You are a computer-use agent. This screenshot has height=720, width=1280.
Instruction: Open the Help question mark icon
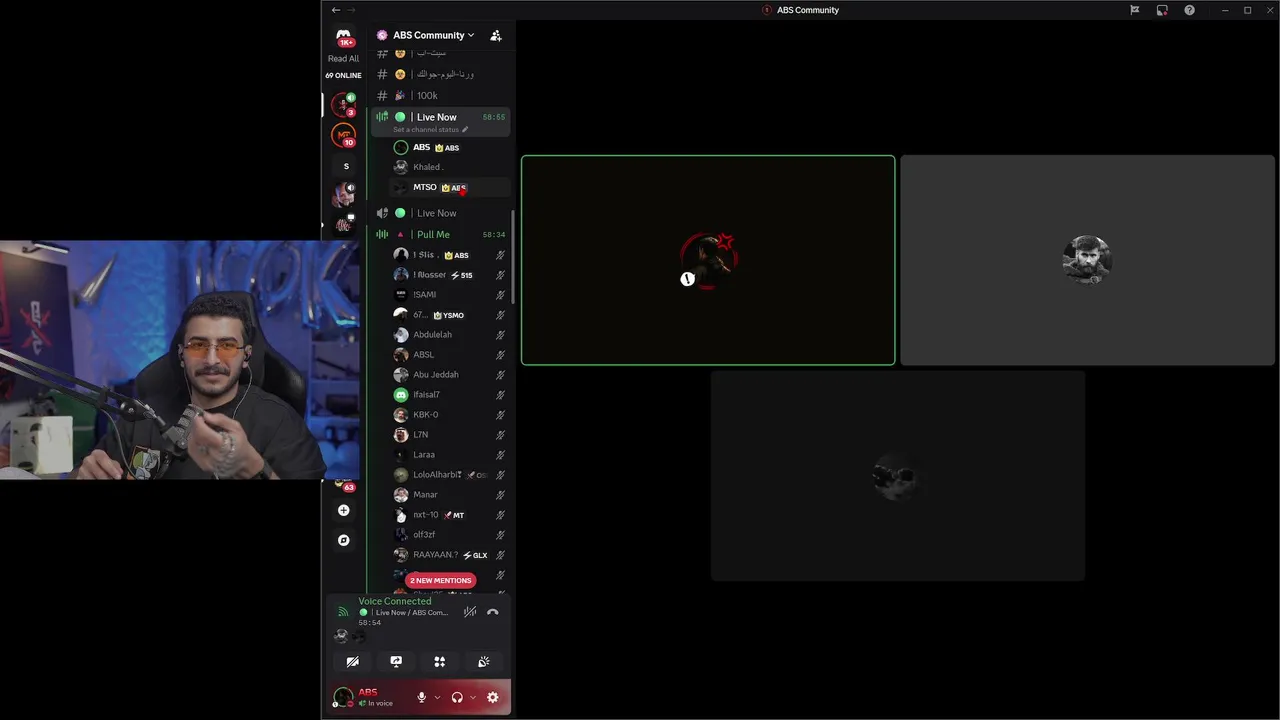click(1189, 10)
